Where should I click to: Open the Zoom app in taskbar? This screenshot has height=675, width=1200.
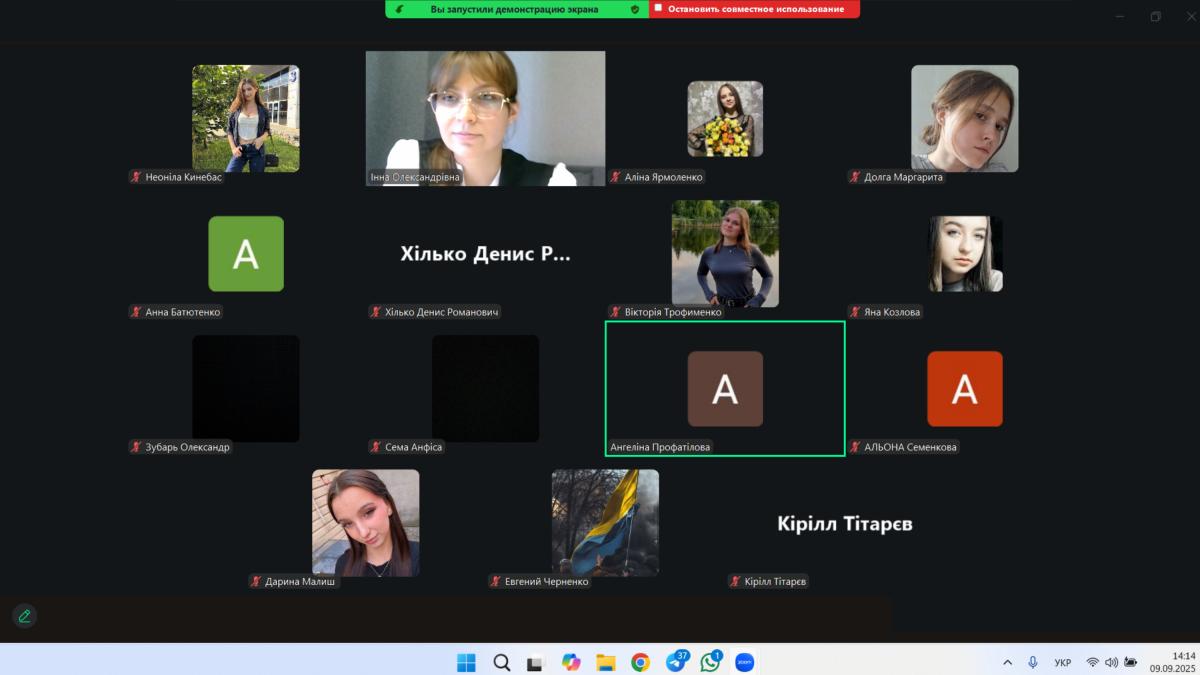(x=744, y=662)
